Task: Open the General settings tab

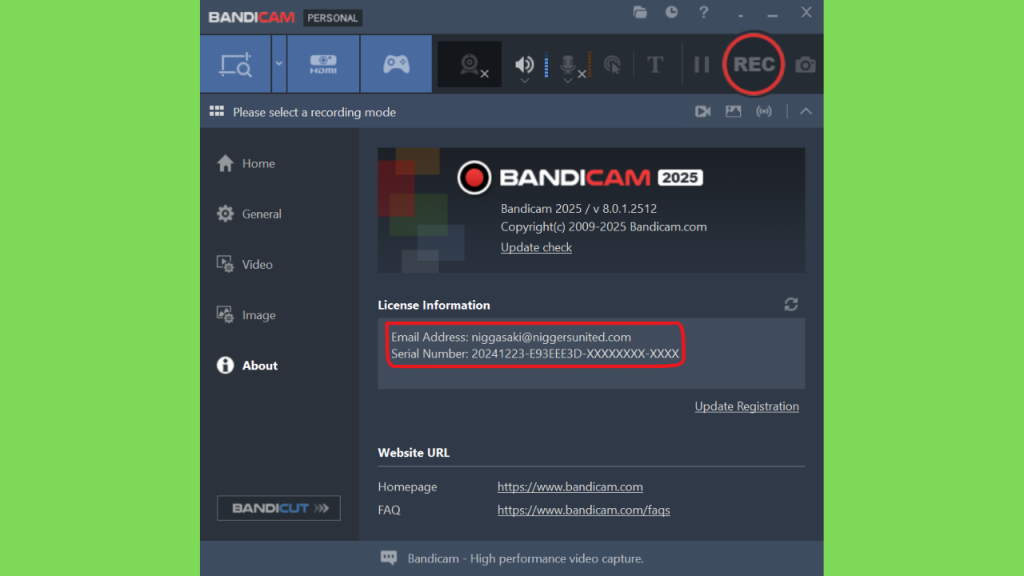Action: pyautogui.click(x=249, y=214)
